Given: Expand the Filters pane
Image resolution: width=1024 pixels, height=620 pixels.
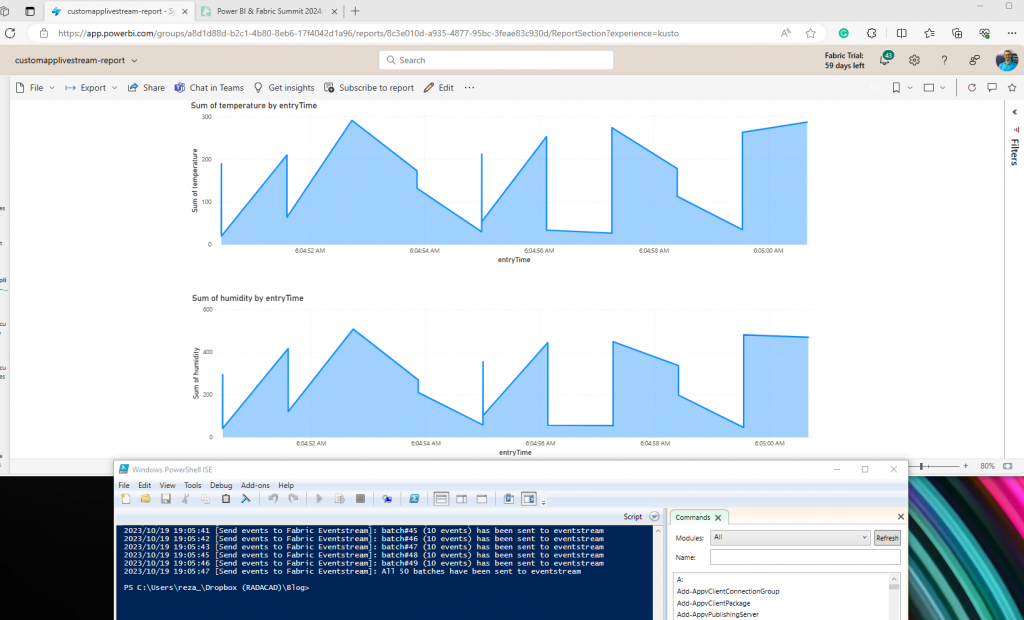Looking at the screenshot, I should pos(1013,150).
